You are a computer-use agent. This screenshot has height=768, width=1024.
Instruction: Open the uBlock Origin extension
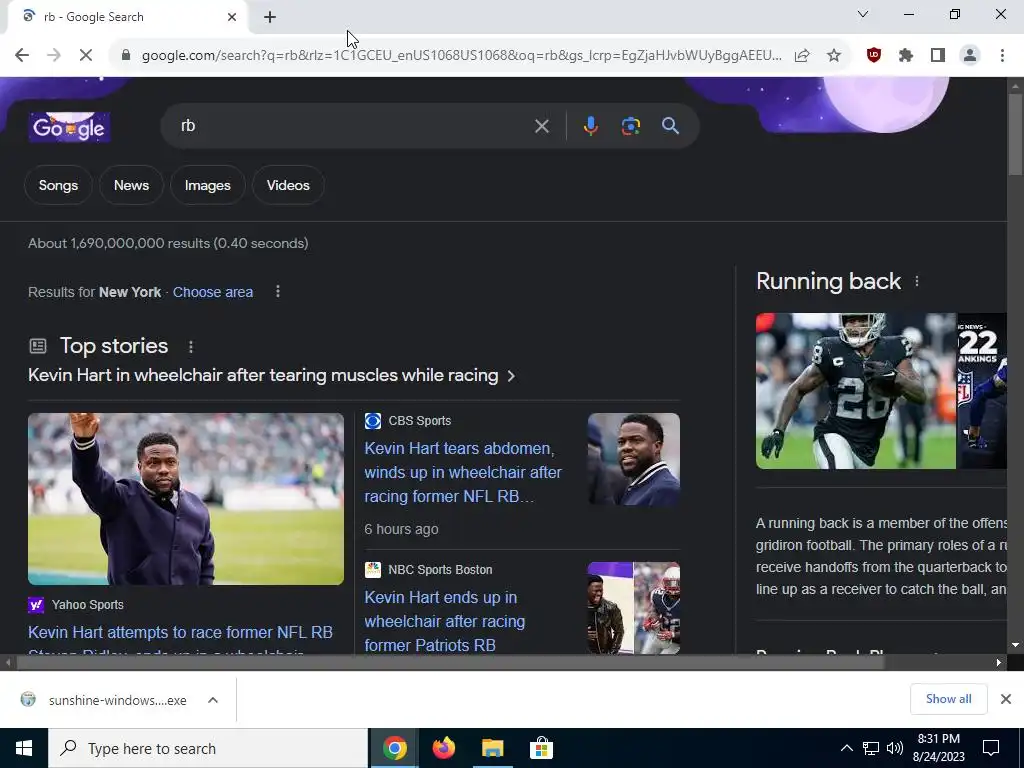[x=874, y=56]
